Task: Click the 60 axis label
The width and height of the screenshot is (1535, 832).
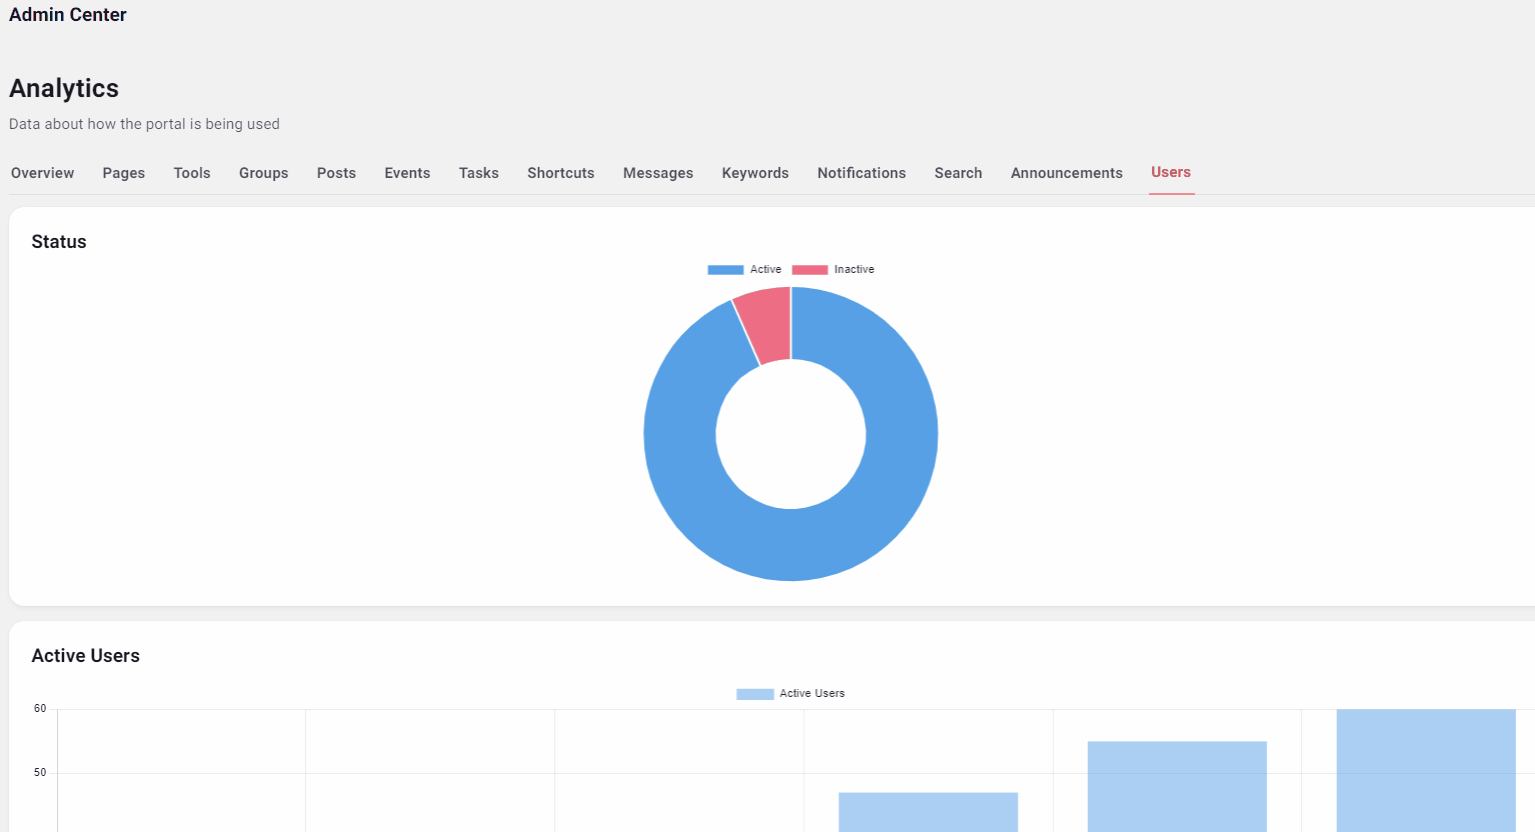Action: [x=40, y=708]
